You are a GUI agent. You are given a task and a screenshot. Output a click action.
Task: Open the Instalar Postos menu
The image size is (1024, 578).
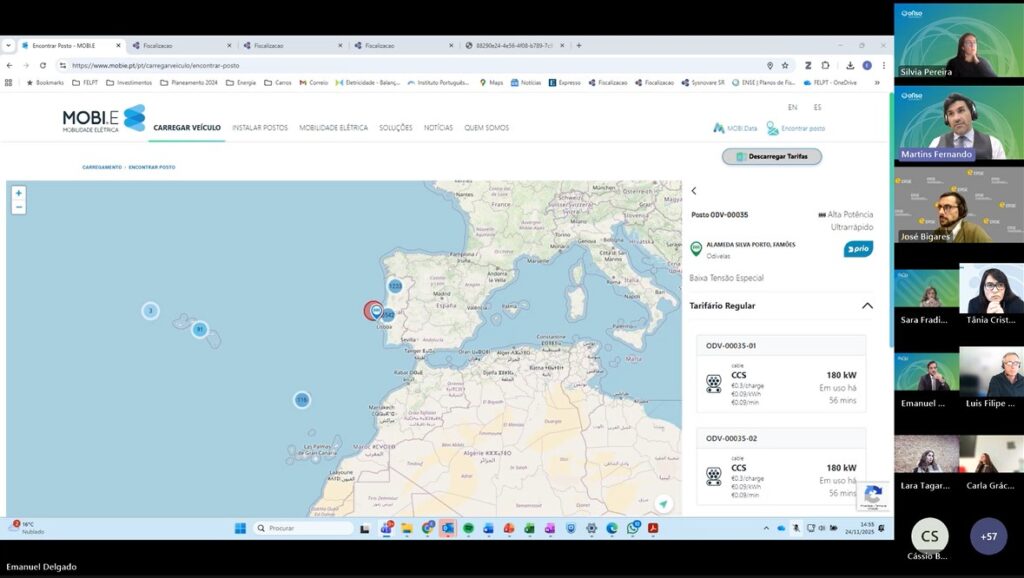coord(259,128)
